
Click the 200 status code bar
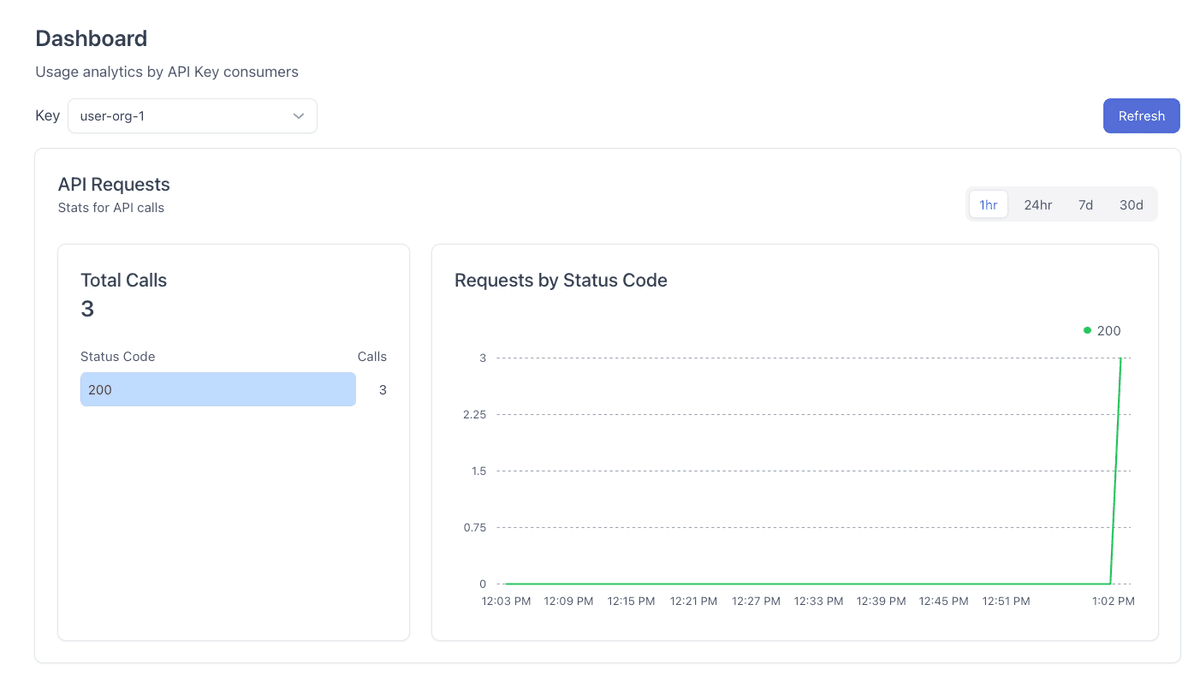[218, 390]
